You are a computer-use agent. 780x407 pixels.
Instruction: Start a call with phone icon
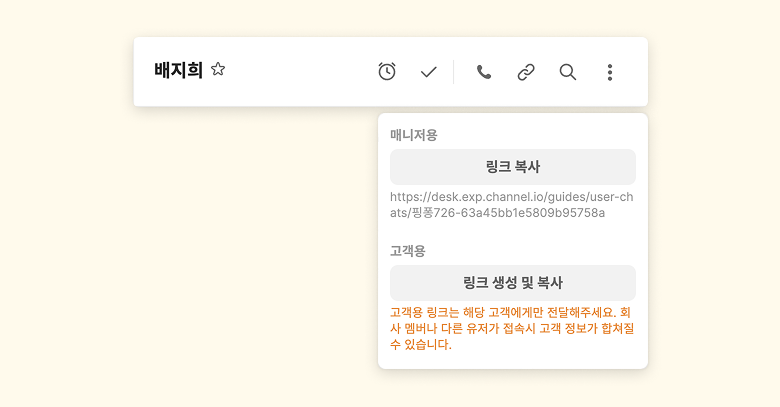click(x=484, y=72)
